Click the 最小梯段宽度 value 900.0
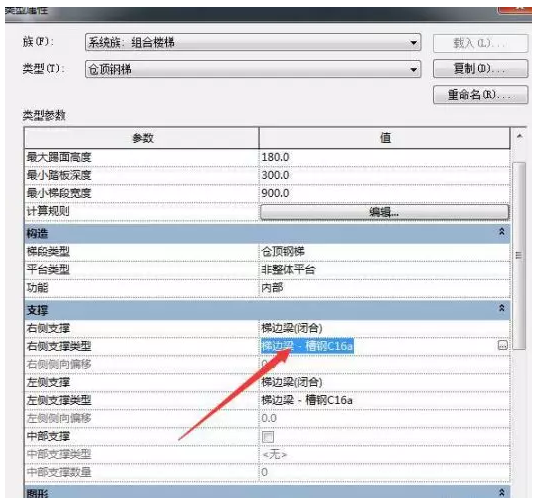Screen dimensions: 539x500 click(275, 193)
